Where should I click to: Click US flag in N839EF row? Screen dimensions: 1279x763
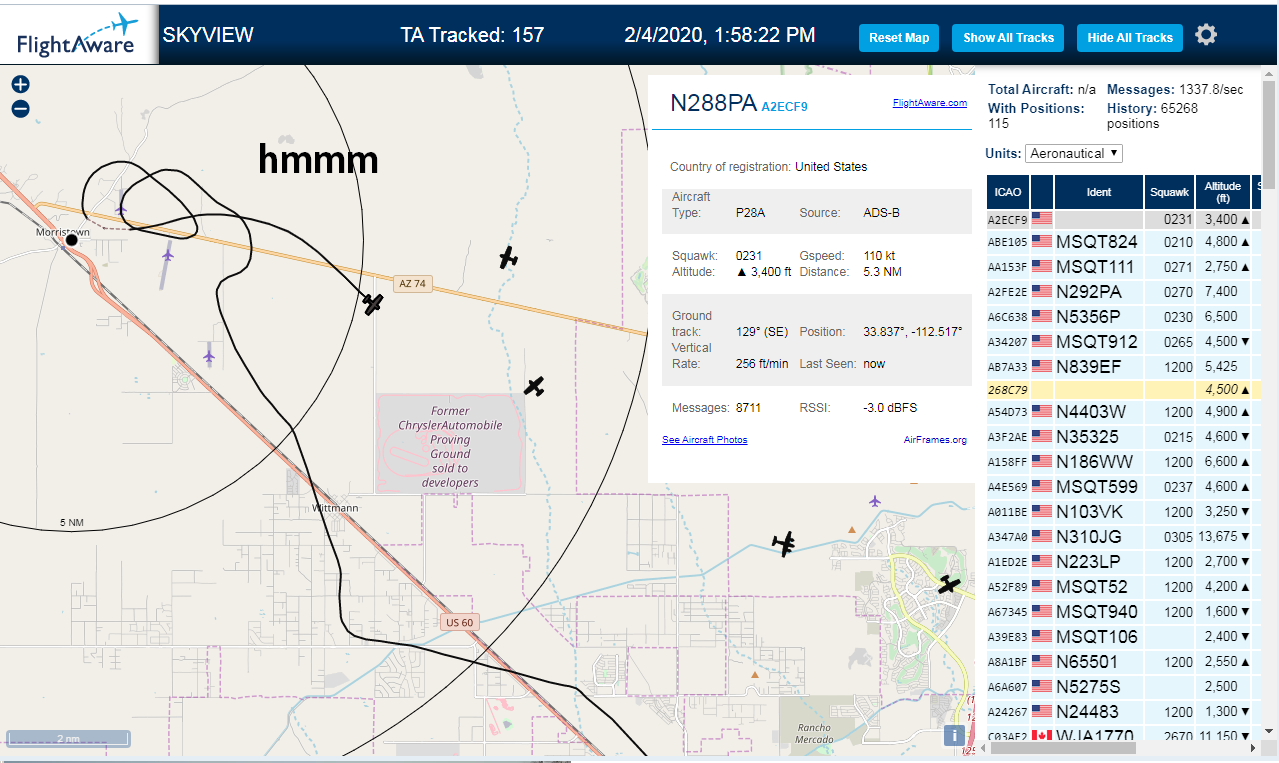click(1042, 367)
